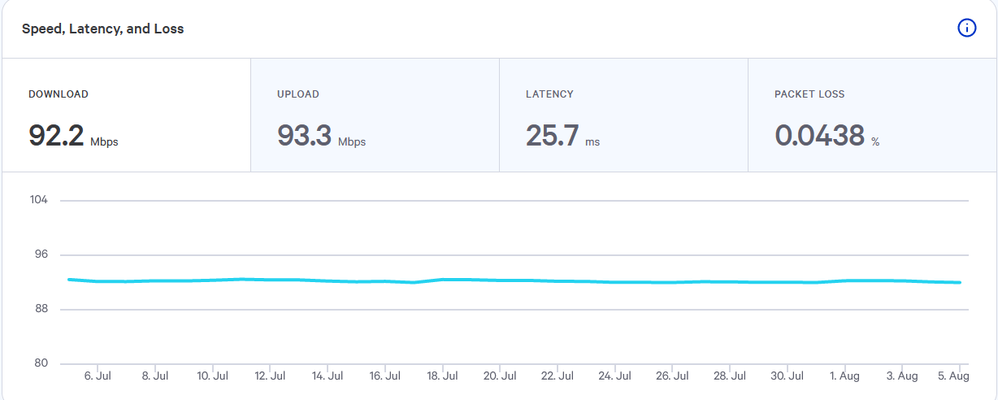Click the 104 label on the y-axis
998x400 pixels.
(39, 201)
